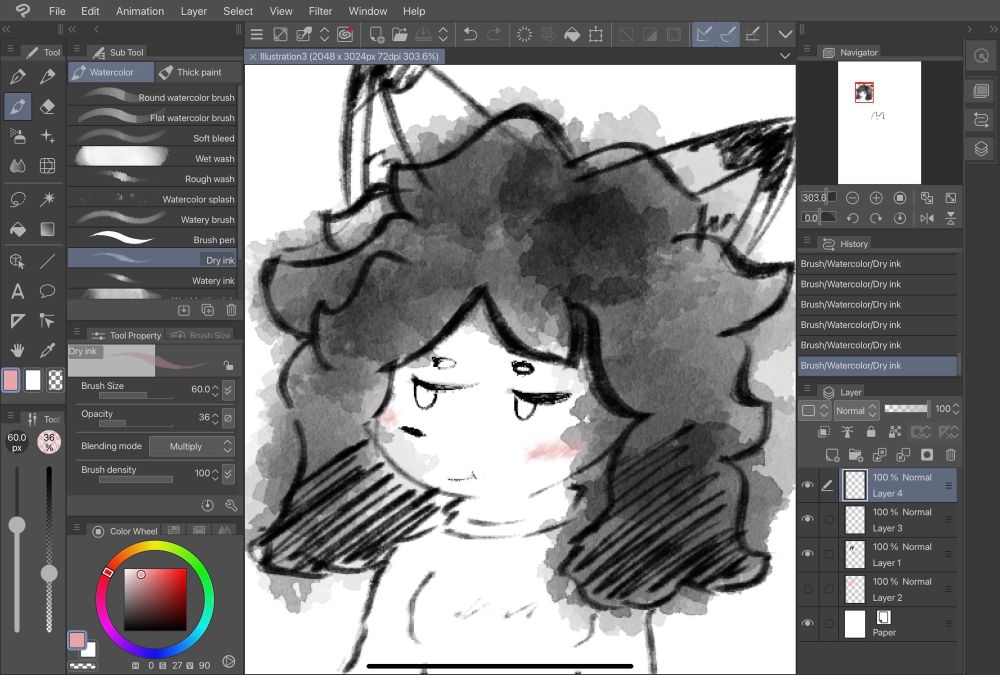Click Brush density slider bar

coord(136,480)
